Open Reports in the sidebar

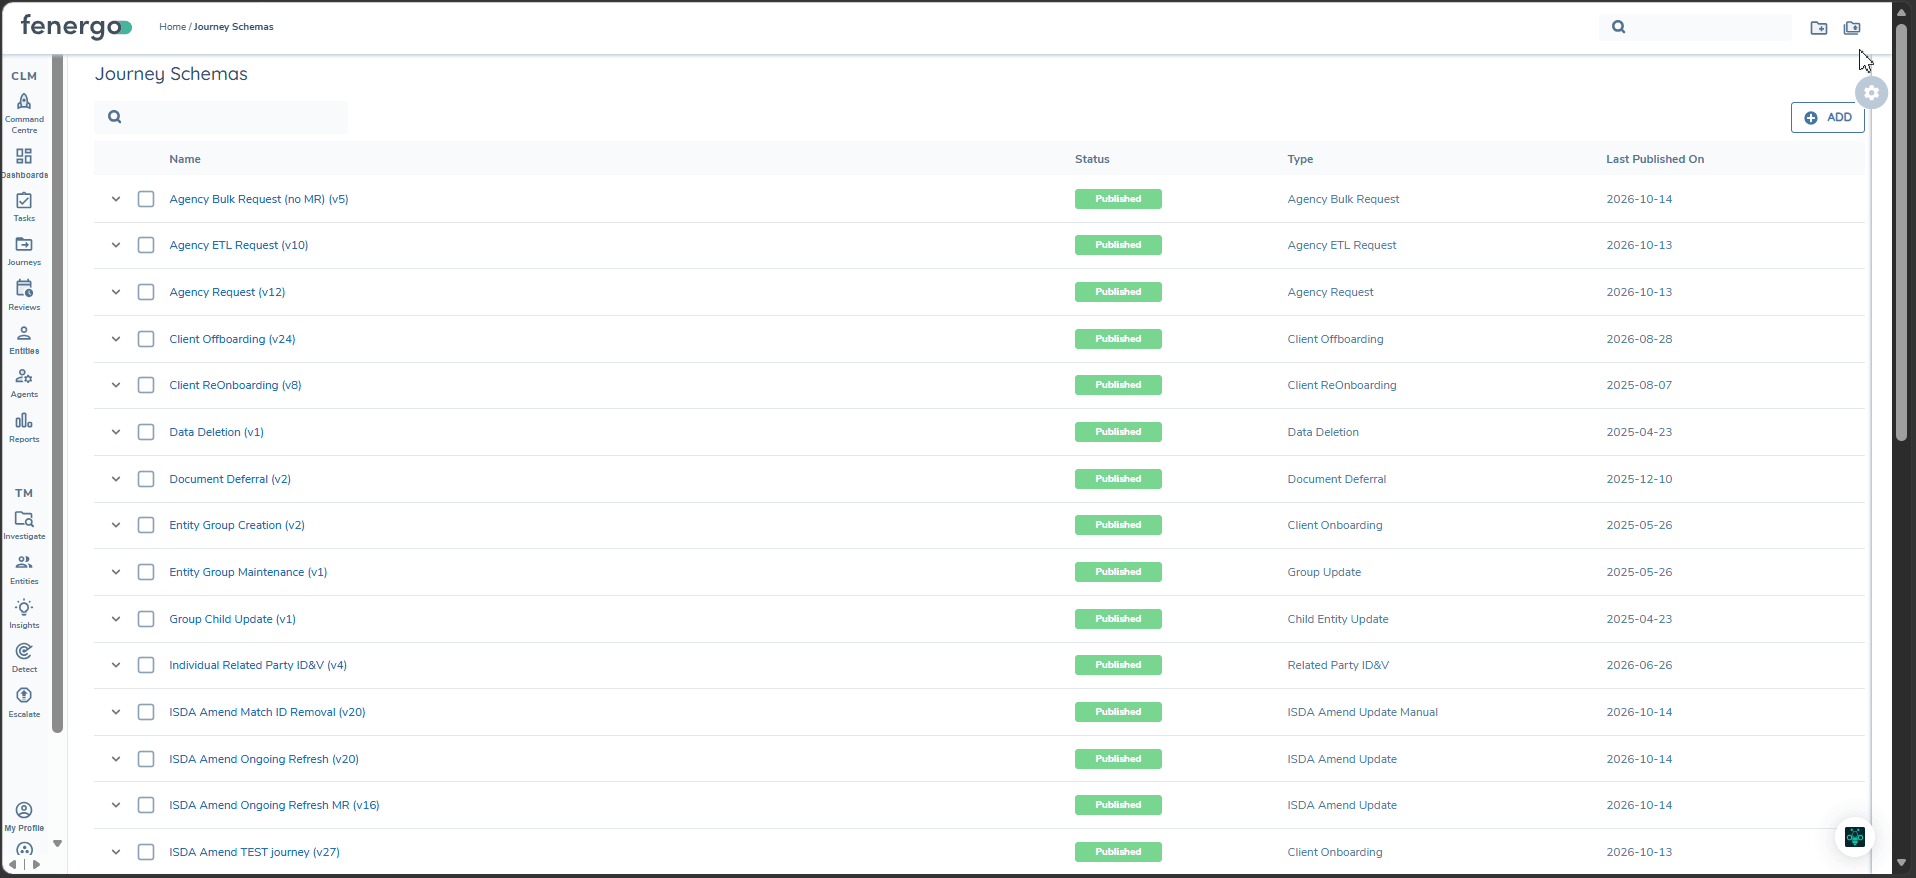point(24,428)
